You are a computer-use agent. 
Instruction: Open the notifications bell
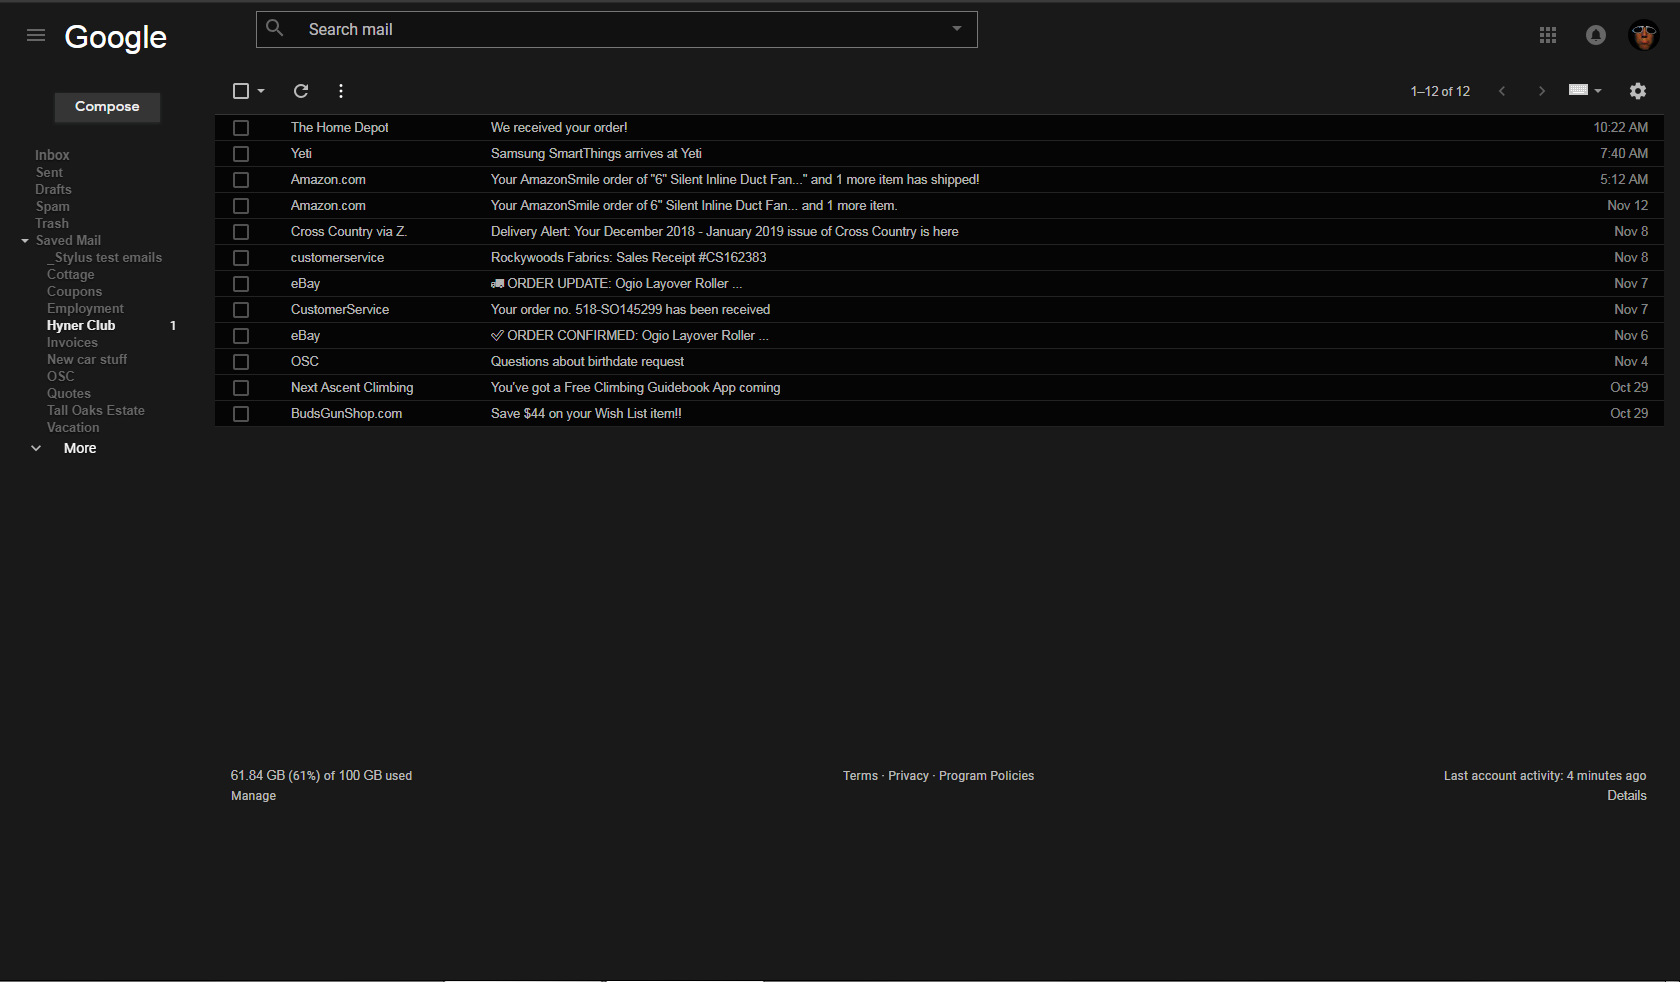click(1596, 36)
